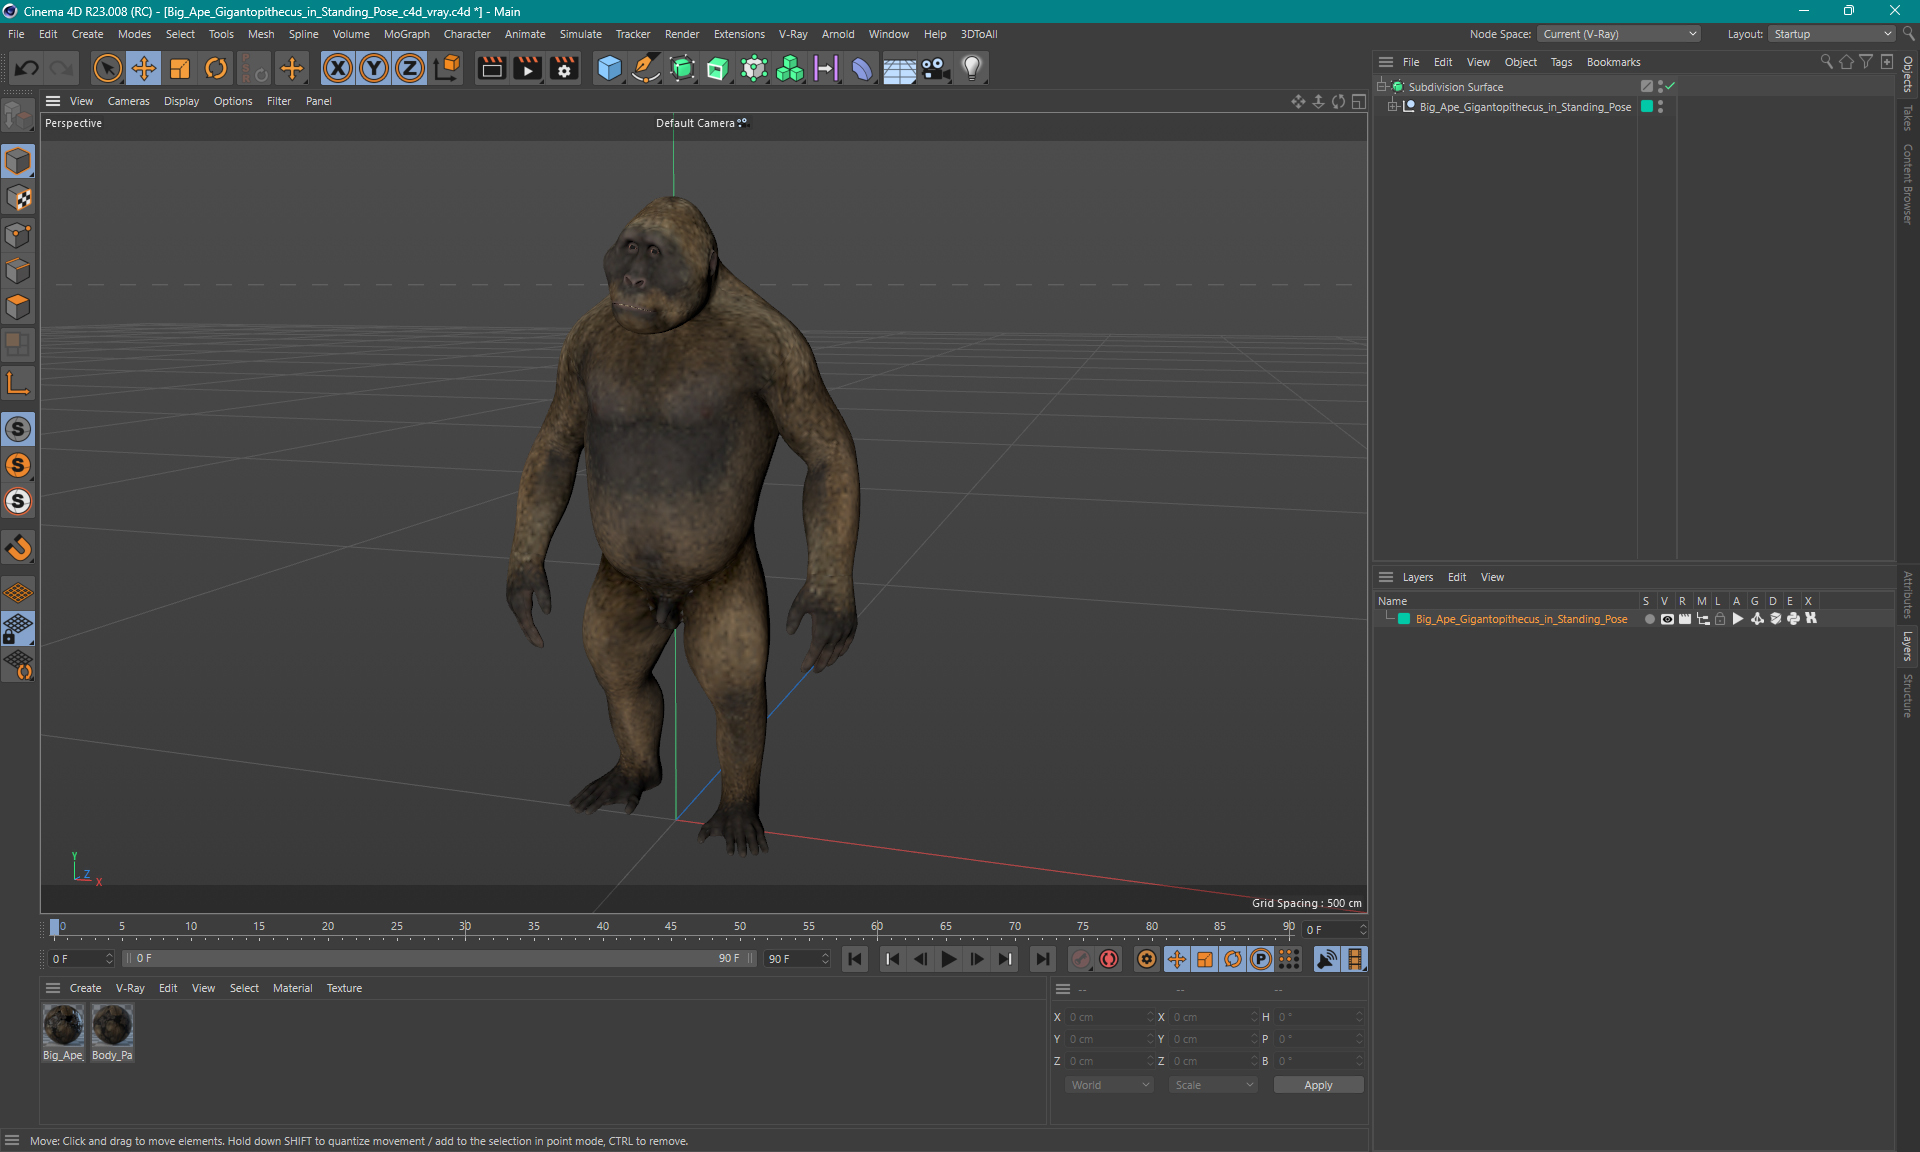Select the Scale tool
Viewport: 1920px width, 1152px height.
(180, 68)
